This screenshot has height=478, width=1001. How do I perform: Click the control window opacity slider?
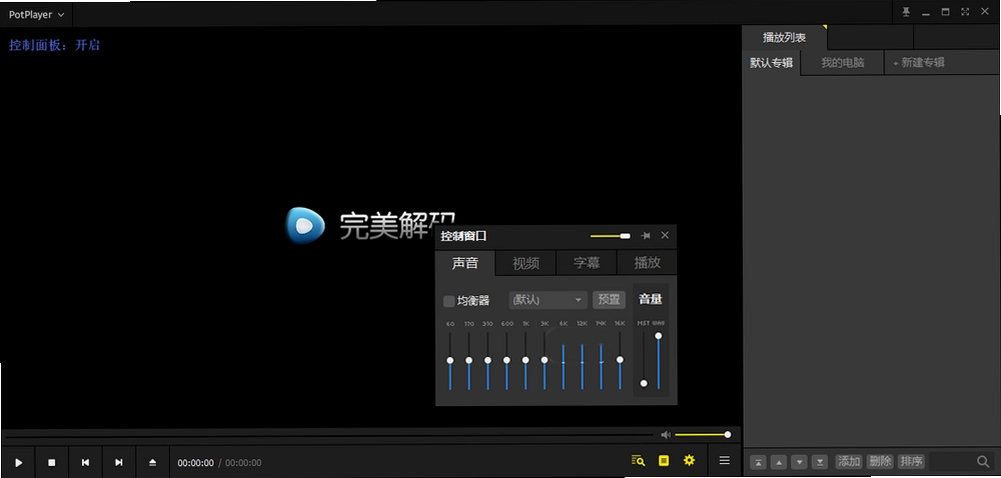coord(610,236)
